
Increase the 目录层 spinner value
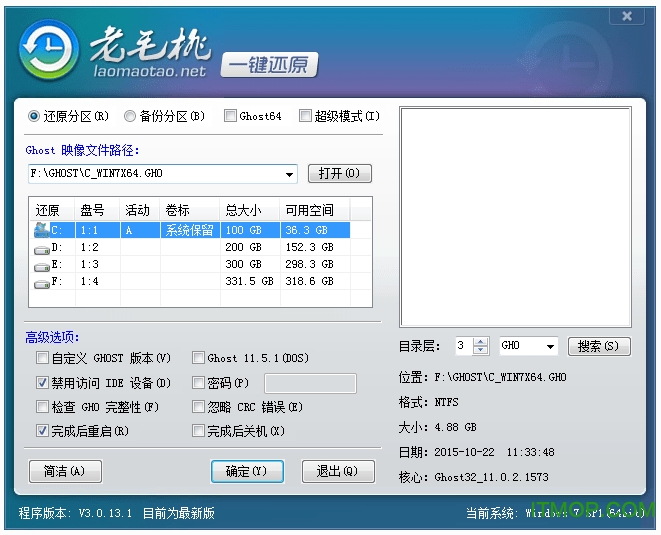(x=481, y=342)
